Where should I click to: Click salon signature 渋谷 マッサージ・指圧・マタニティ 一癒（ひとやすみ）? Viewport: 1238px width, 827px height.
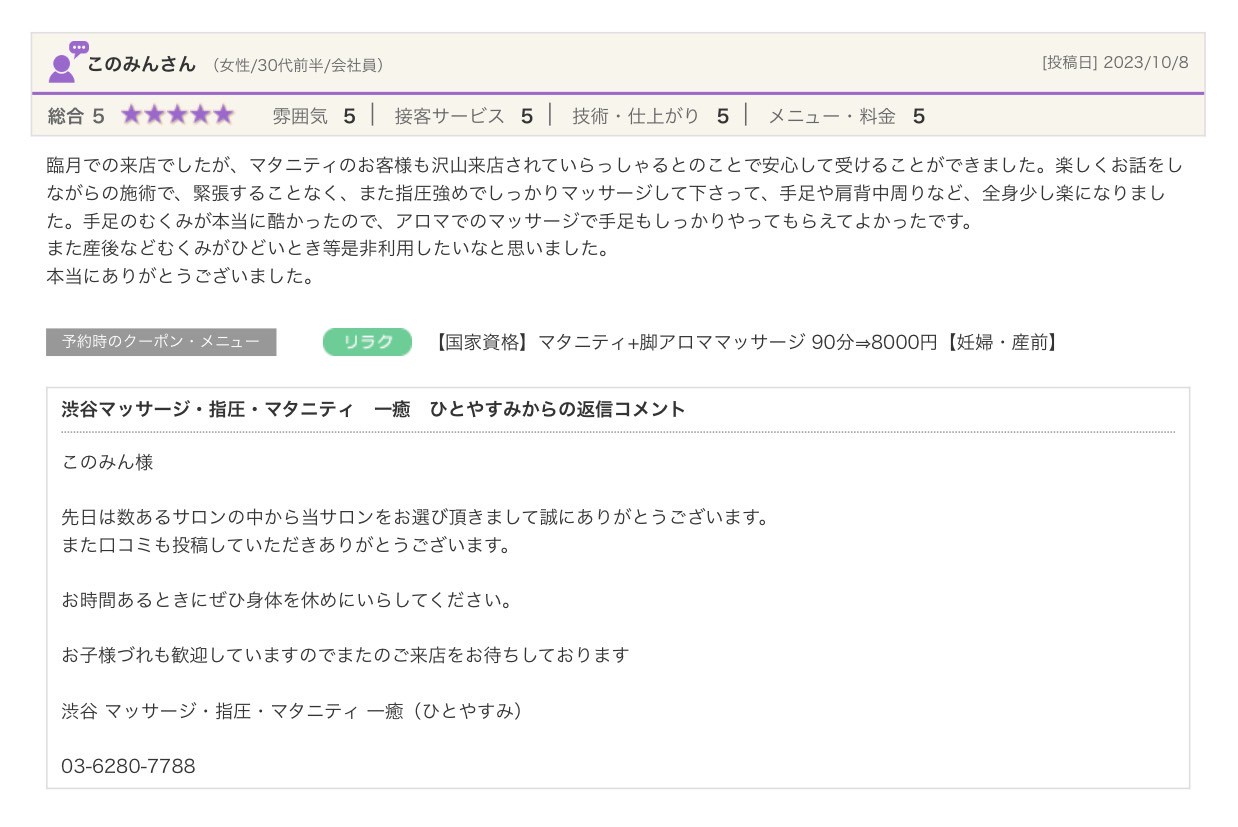pyautogui.click(x=292, y=711)
